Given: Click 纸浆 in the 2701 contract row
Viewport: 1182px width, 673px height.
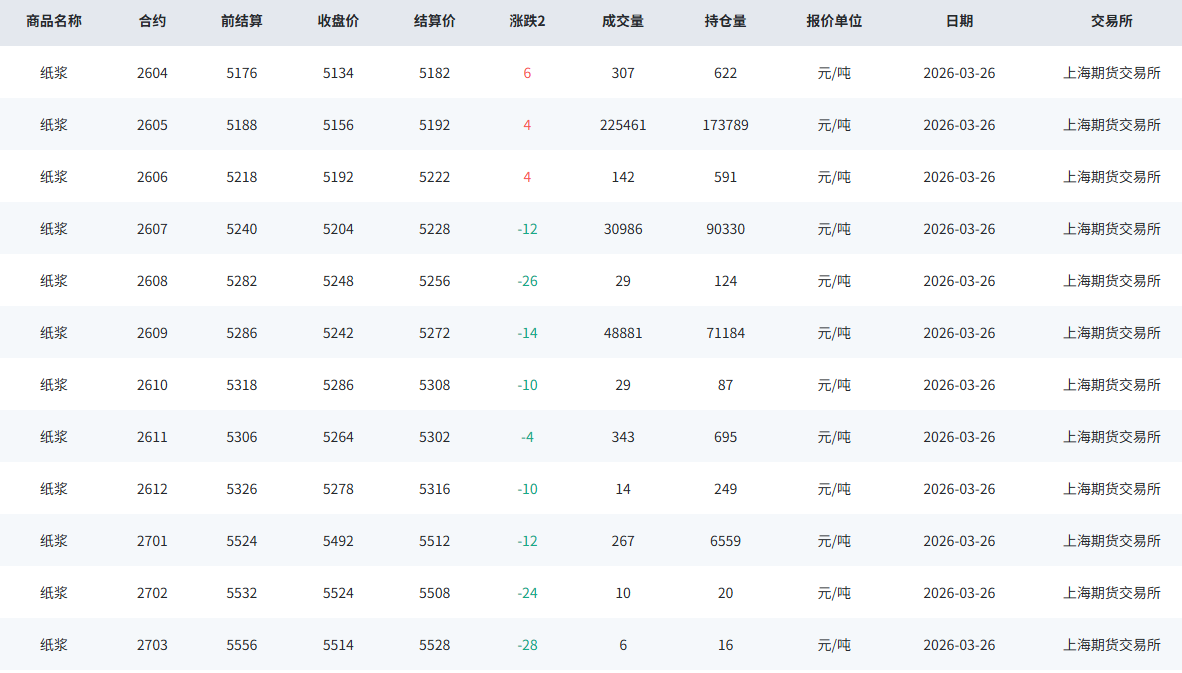Looking at the screenshot, I should click(x=54, y=541).
